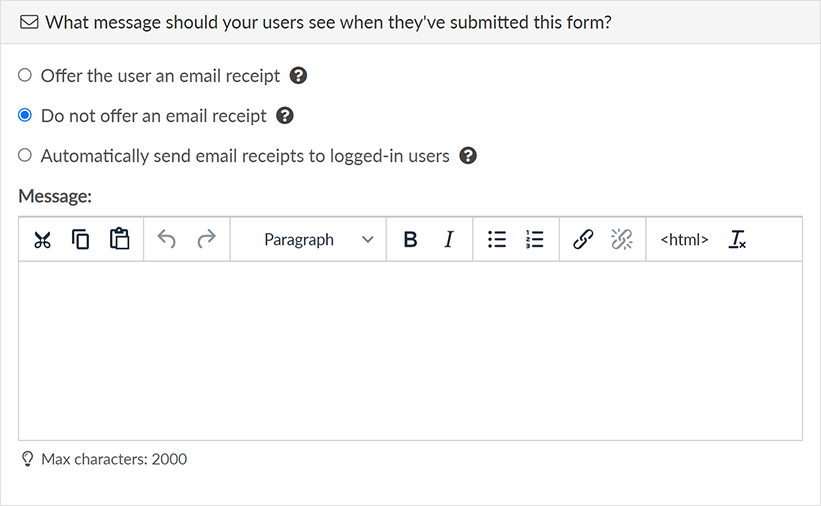Click the Cut scissors icon

(42, 240)
